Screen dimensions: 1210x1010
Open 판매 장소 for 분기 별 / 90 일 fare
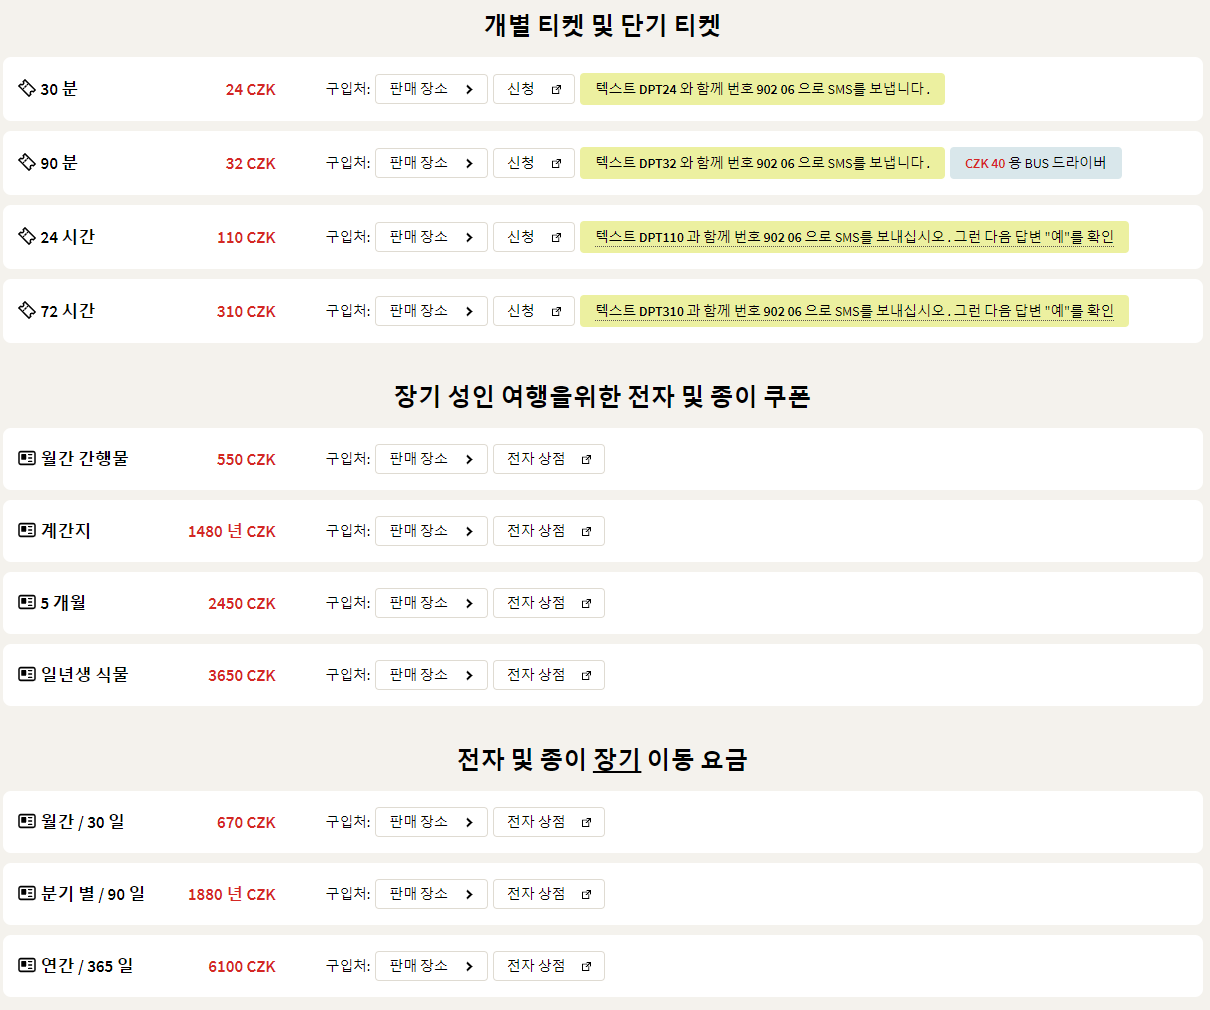click(x=431, y=894)
